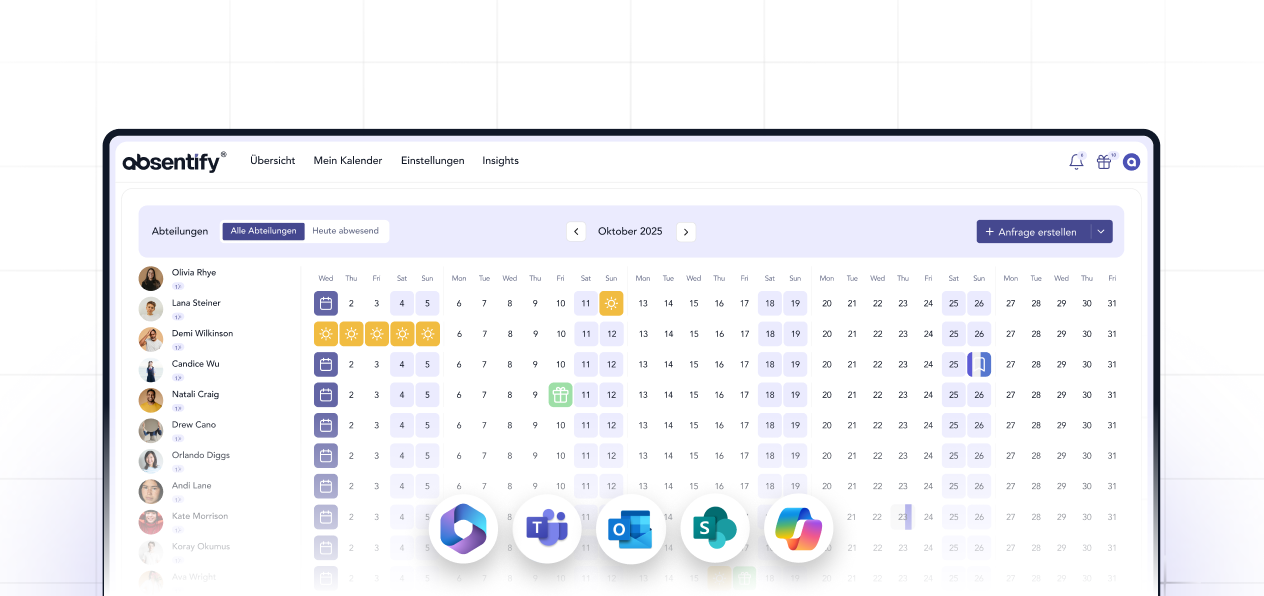This screenshot has height=596, width=1264.
Task: Open Mein Kalender menu
Action: point(348,161)
